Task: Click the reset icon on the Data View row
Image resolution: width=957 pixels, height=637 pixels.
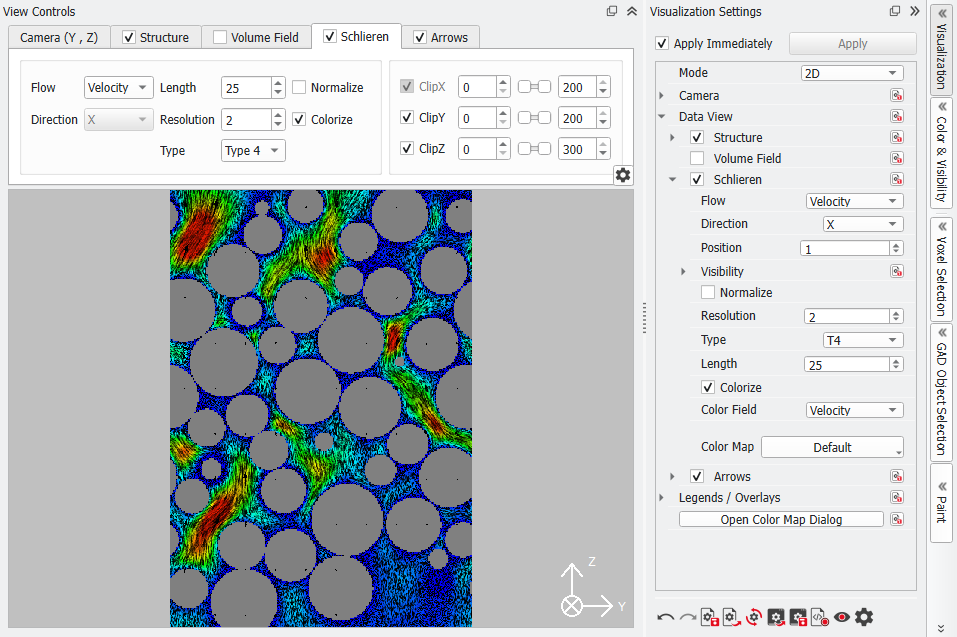Action: point(897,116)
